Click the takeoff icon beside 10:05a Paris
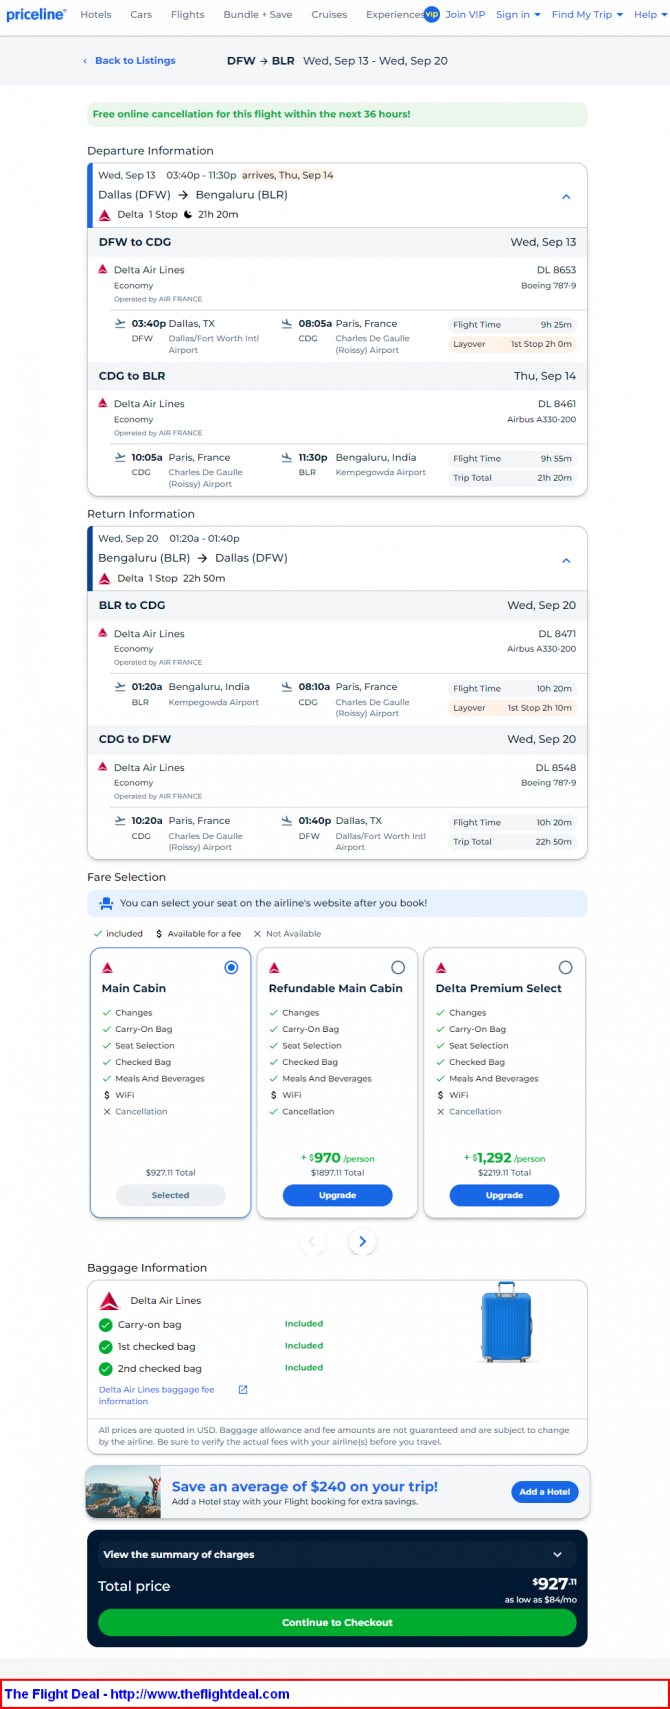Viewport: 670px width, 1709px height. (121, 457)
